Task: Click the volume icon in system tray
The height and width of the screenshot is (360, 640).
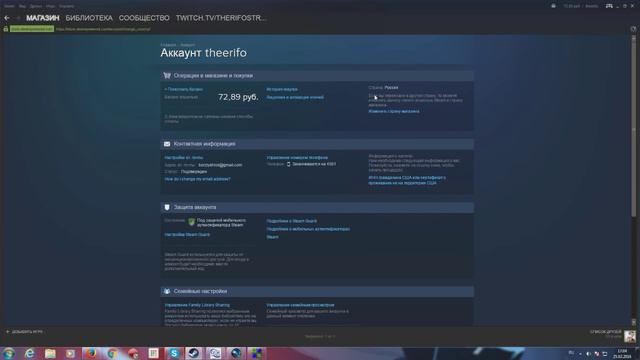Action: click(588, 354)
